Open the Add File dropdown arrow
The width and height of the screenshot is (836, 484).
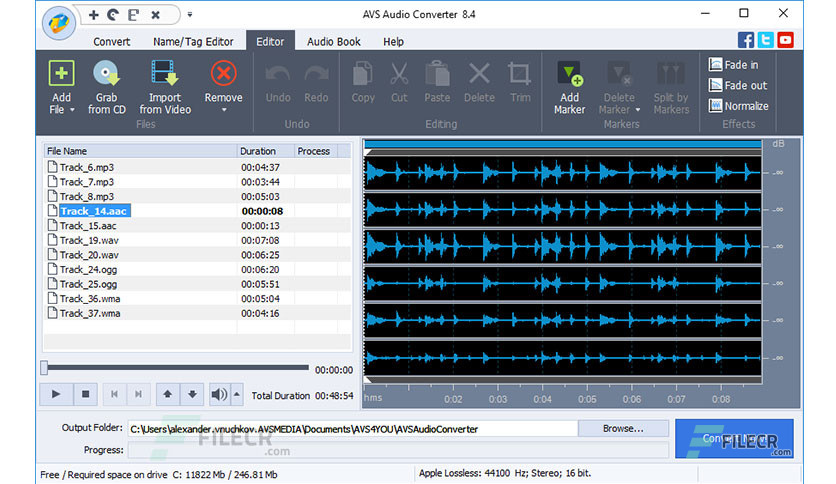pyautogui.click(x=72, y=110)
